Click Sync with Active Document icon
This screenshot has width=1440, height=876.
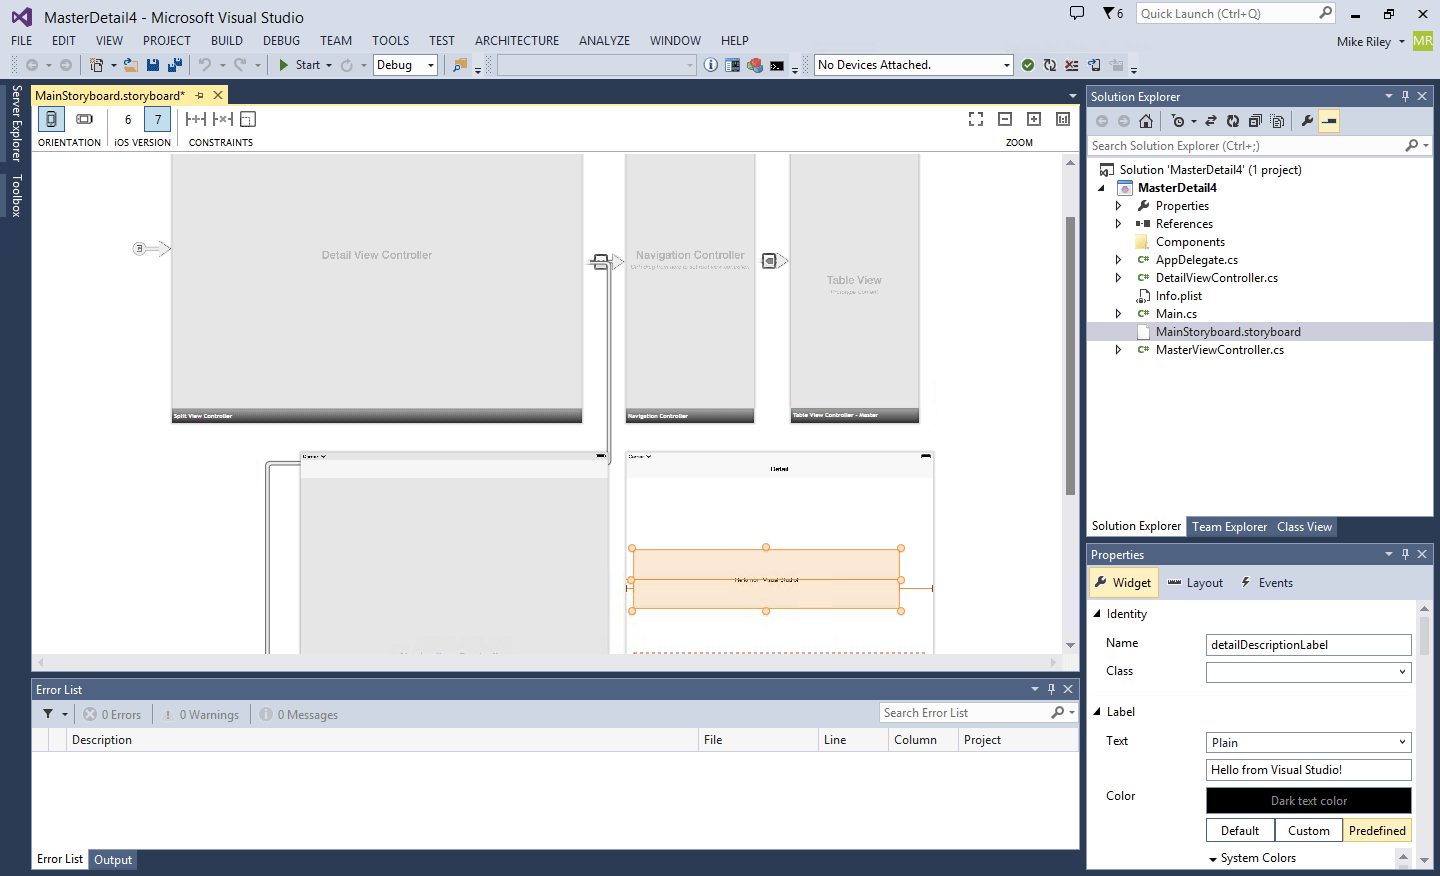pos(1211,121)
